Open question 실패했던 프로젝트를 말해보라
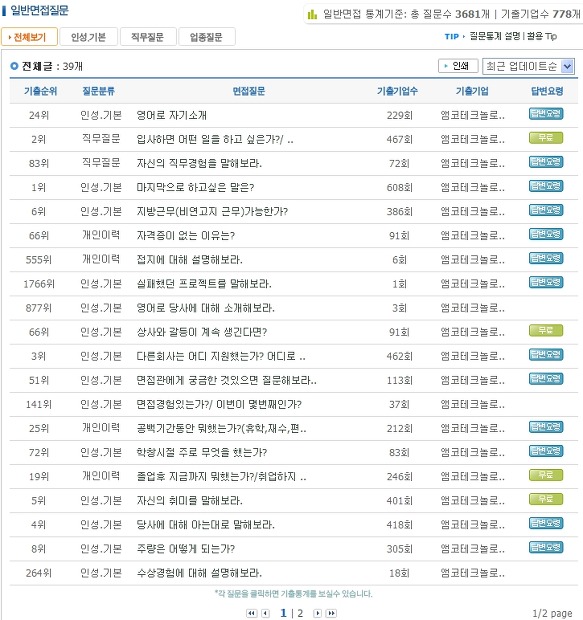583x620 pixels. [x=204, y=284]
